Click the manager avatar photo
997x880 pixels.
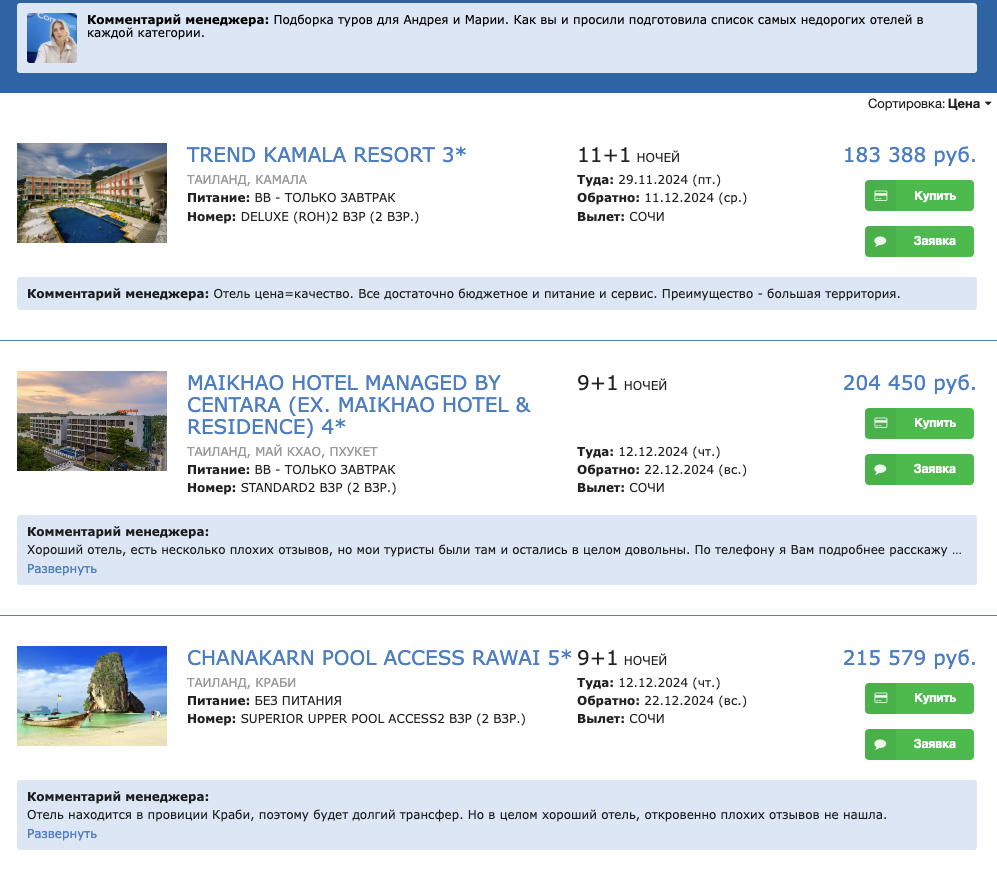[x=52, y=38]
